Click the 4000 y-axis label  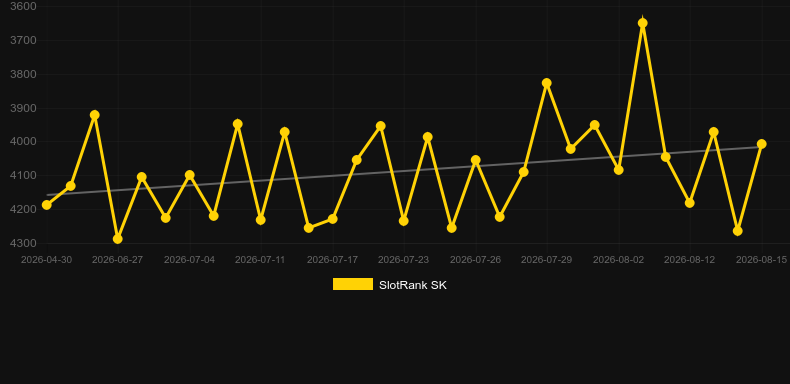(x=23, y=142)
